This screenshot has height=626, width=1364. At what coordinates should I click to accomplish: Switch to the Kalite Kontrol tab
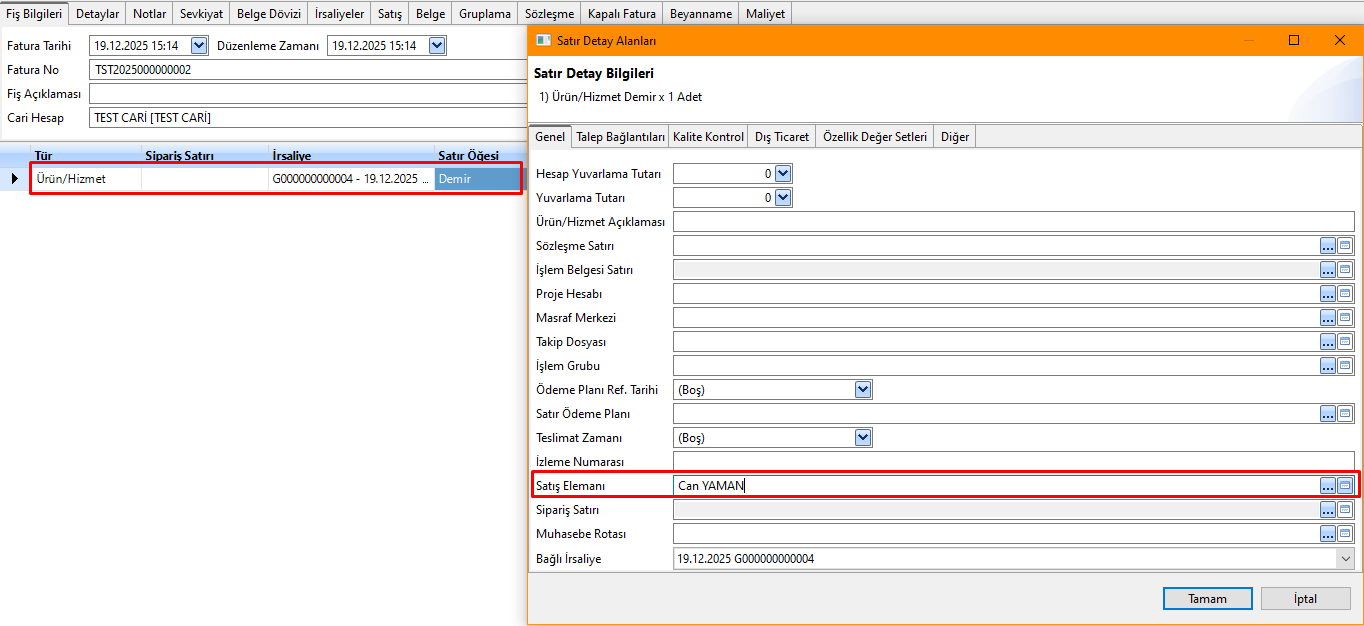coord(708,137)
